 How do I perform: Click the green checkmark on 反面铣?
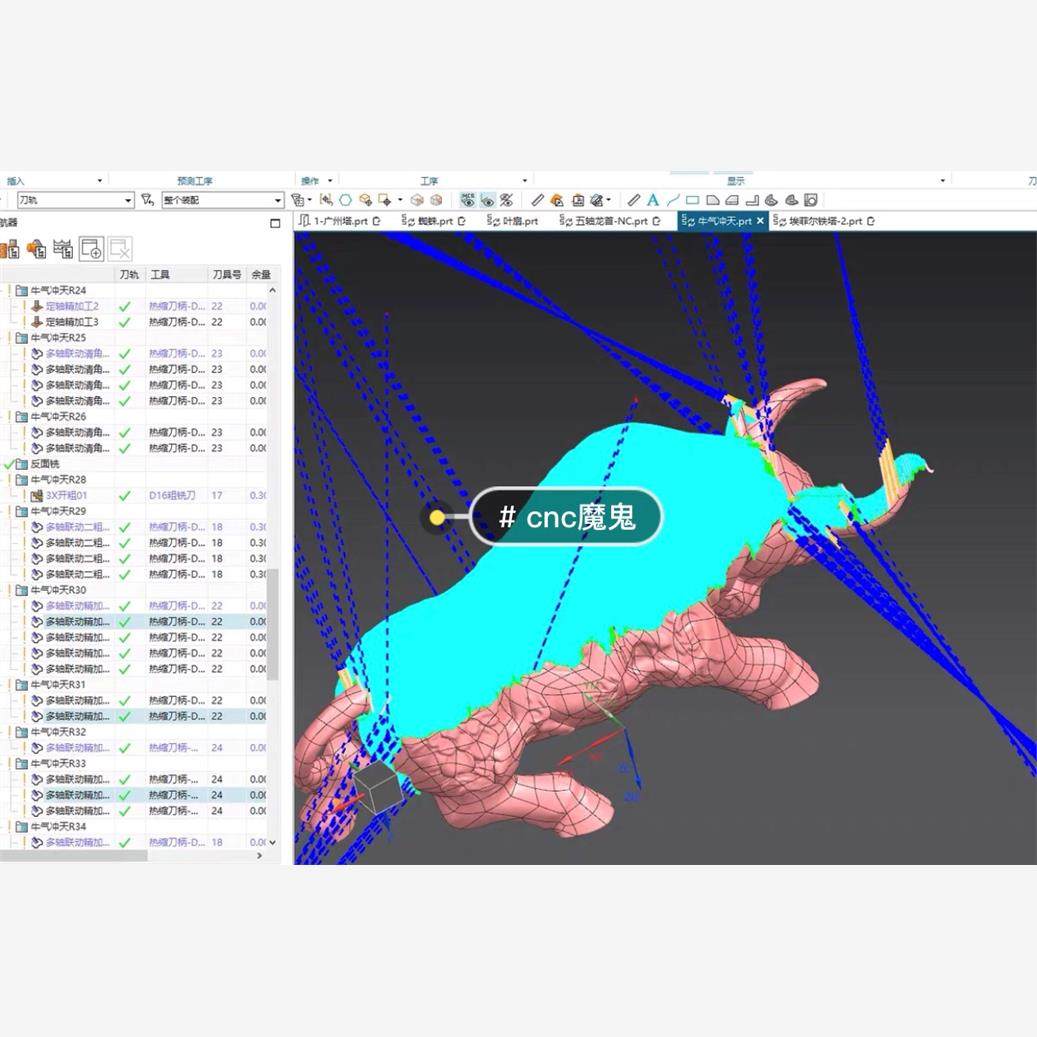[9, 464]
